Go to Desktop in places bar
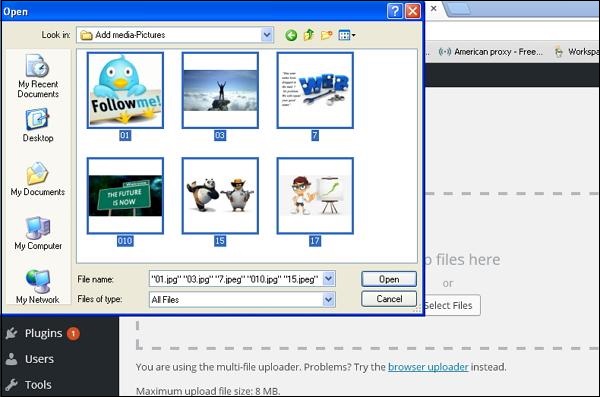This screenshot has height=397, width=600. [38, 126]
